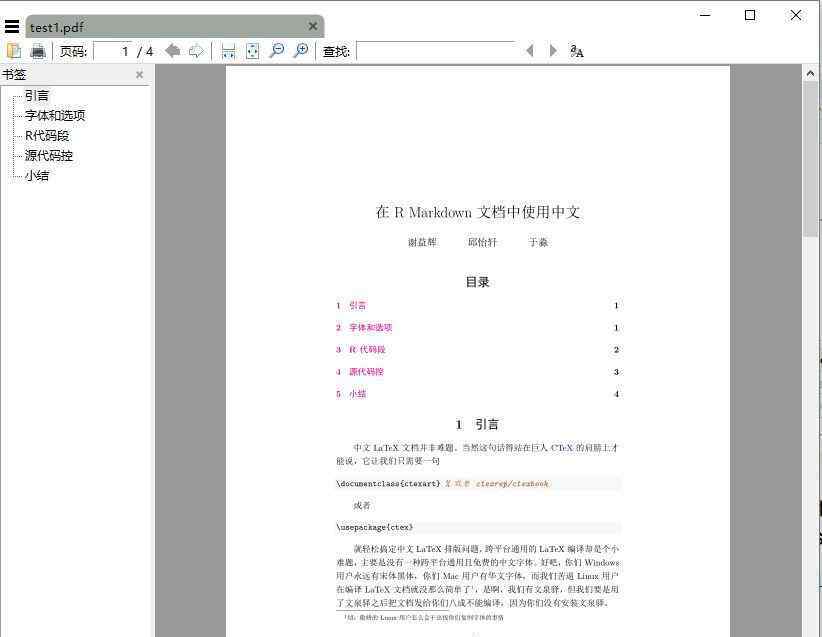Open bookmark R代码段
This screenshot has width=822, height=637.
[x=47, y=135]
